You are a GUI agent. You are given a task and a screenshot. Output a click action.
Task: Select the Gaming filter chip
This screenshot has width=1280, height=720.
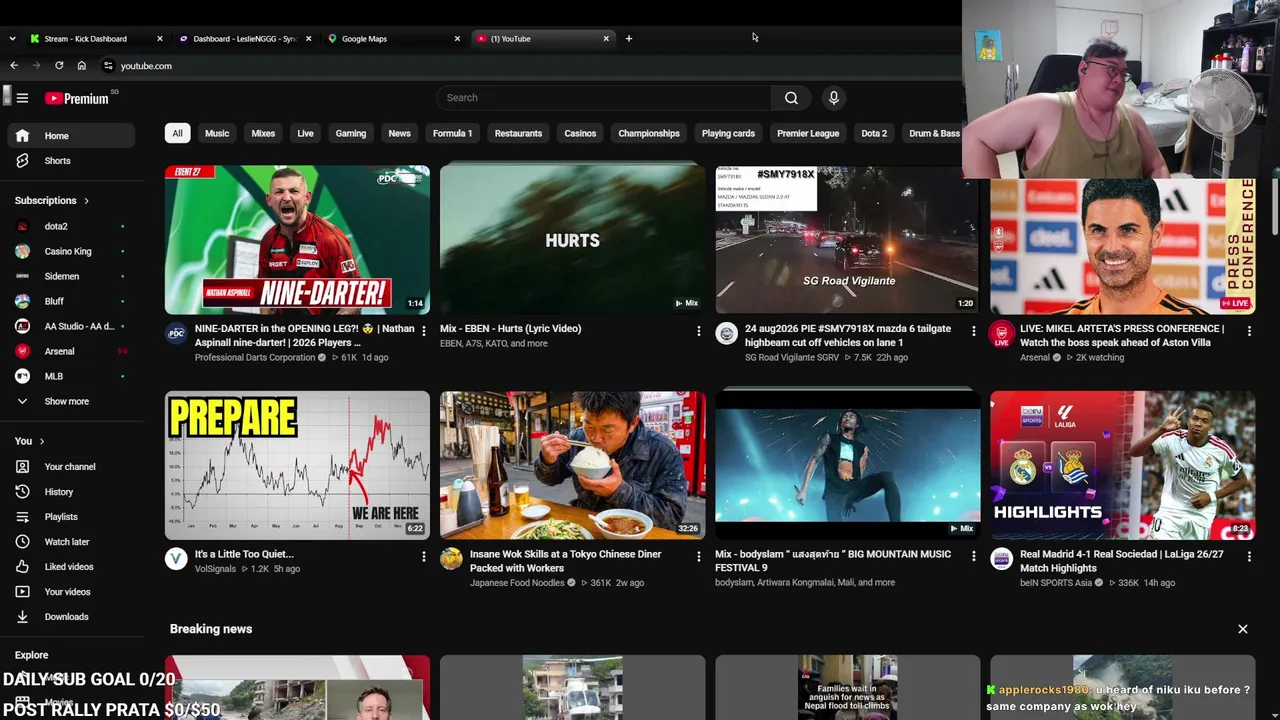point(351,133)
